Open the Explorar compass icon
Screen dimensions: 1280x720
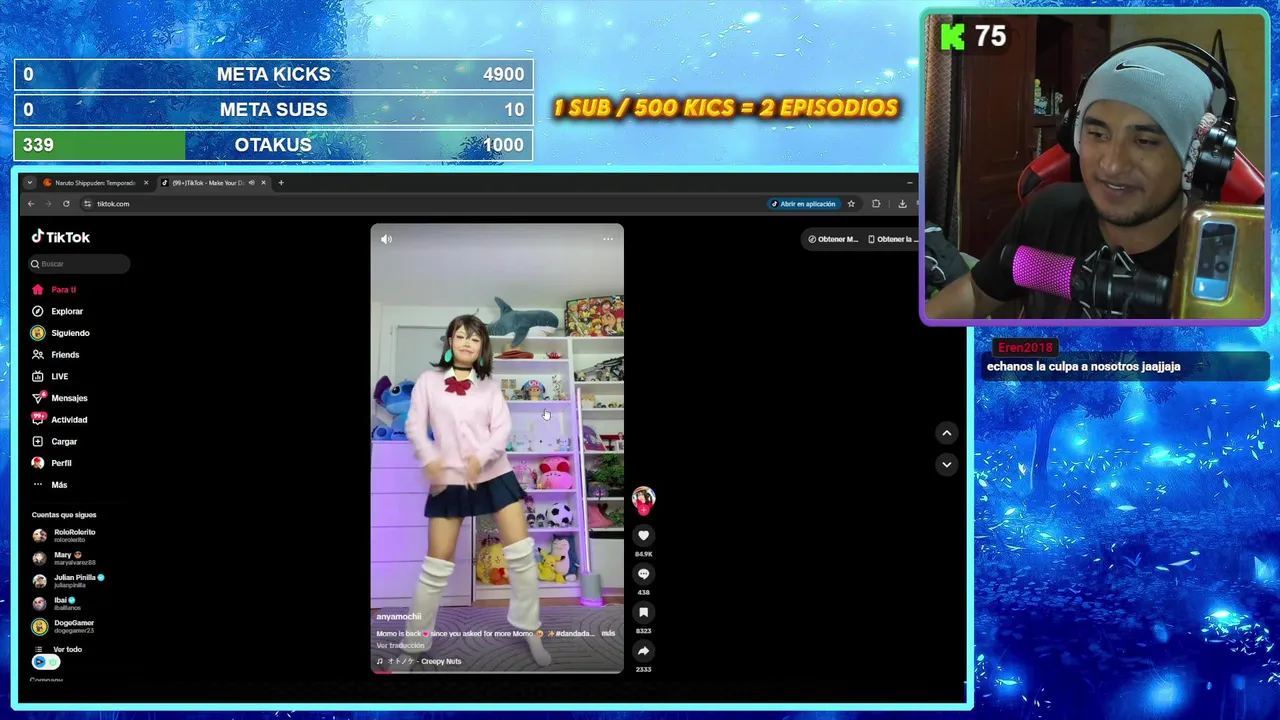pos(38,311)
